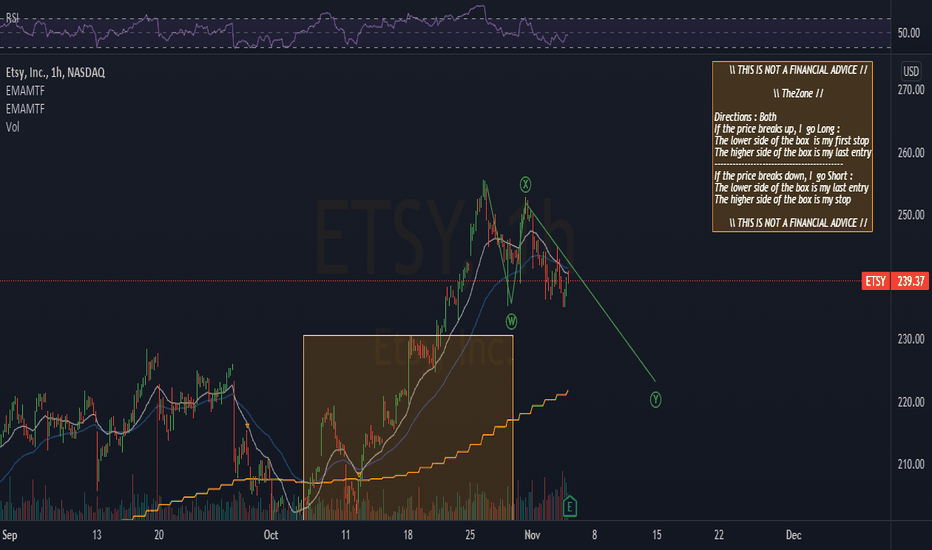Click the 22 date on time axis
Viewport: 932px width, 550px height.
pos(719,535)
